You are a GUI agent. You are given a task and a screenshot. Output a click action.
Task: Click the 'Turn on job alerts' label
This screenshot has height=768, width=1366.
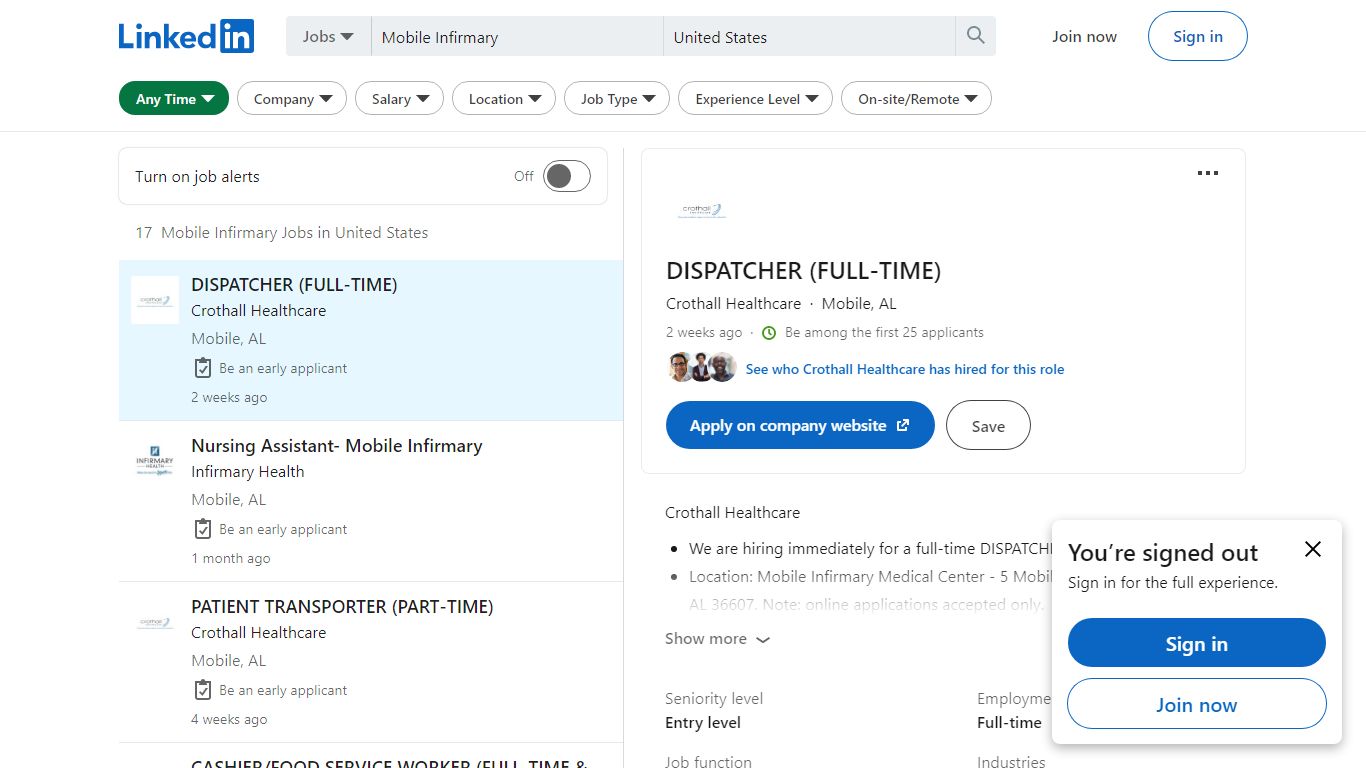[x=197, y=176]
